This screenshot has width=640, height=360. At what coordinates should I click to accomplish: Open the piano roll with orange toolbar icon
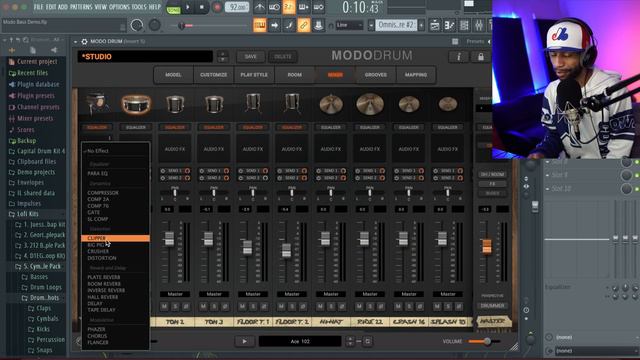click(260, 25)
